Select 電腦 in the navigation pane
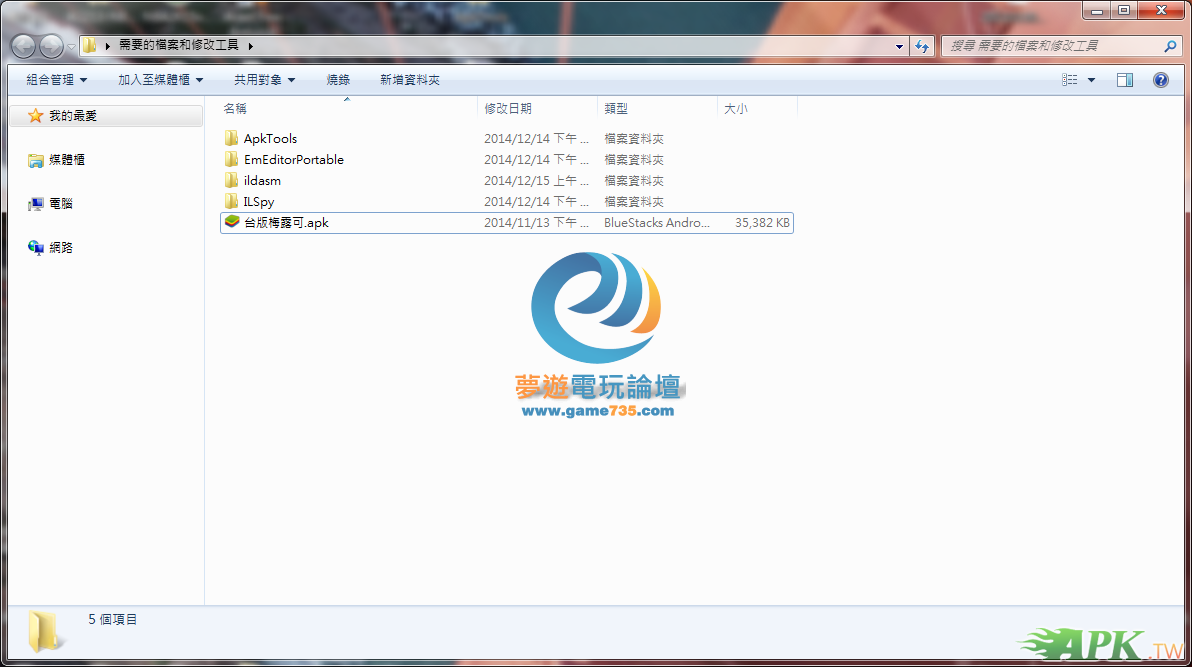This screenshot has height=667, width=1192. [61, 203]
